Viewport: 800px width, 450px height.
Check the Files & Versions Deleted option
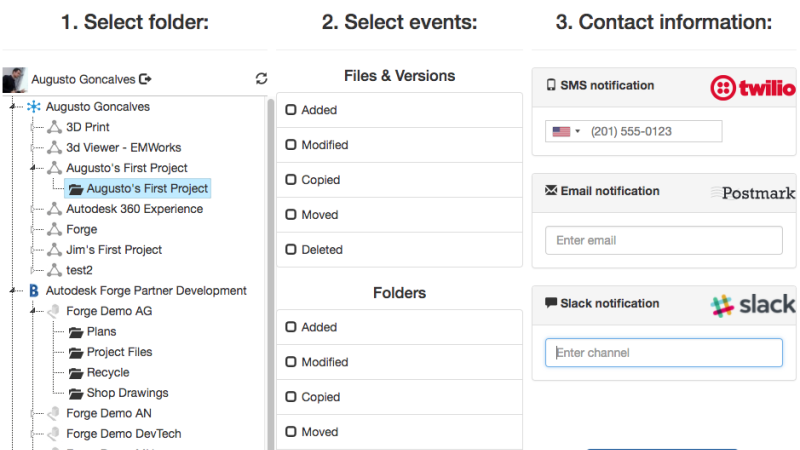(291, 250)
